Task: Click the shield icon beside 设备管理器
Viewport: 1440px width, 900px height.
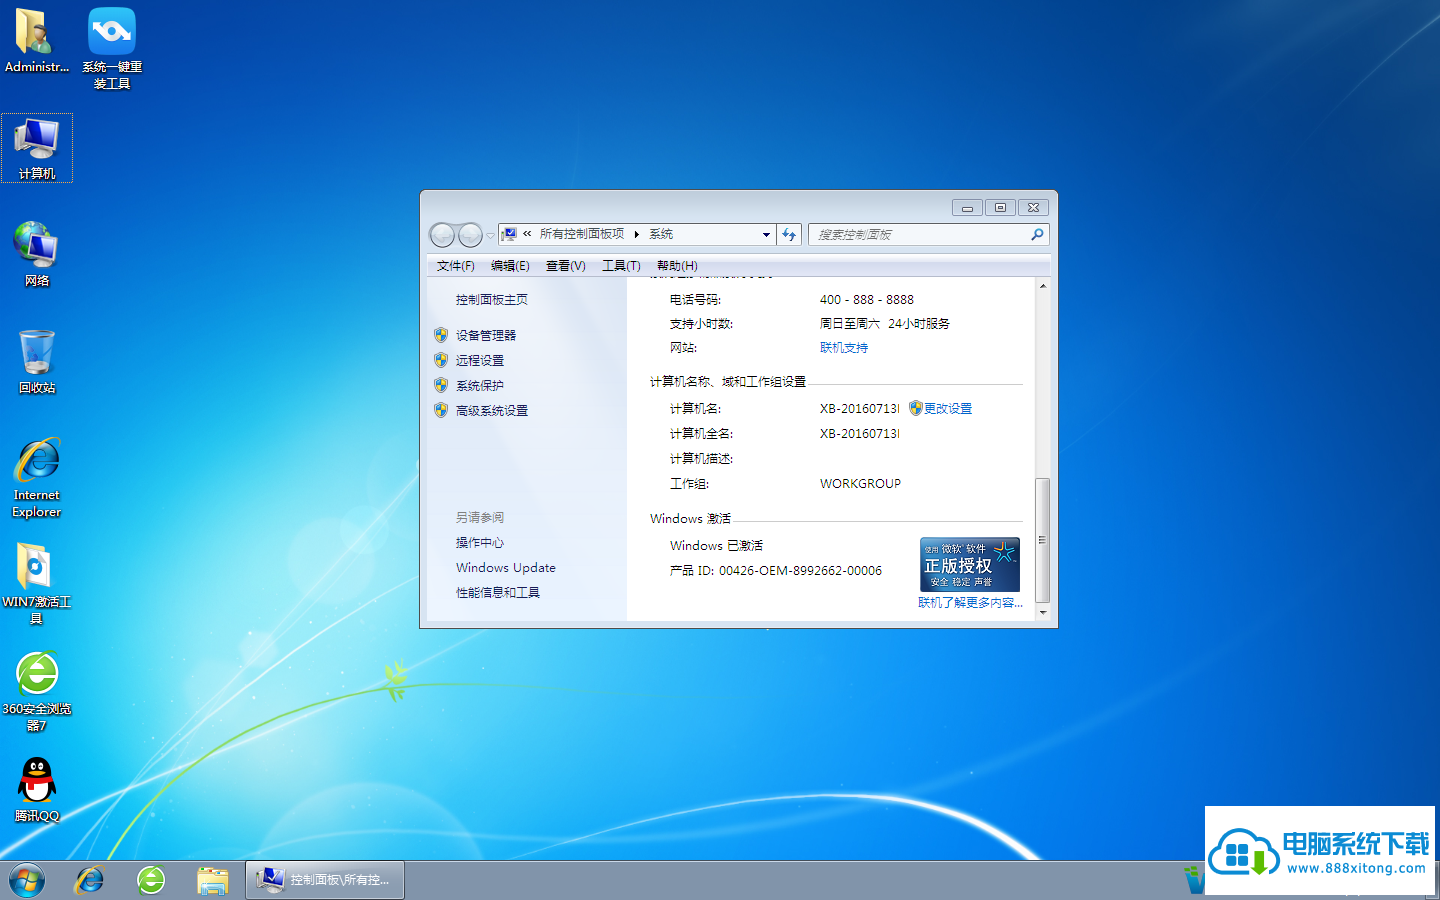Action: click(441, 335)
